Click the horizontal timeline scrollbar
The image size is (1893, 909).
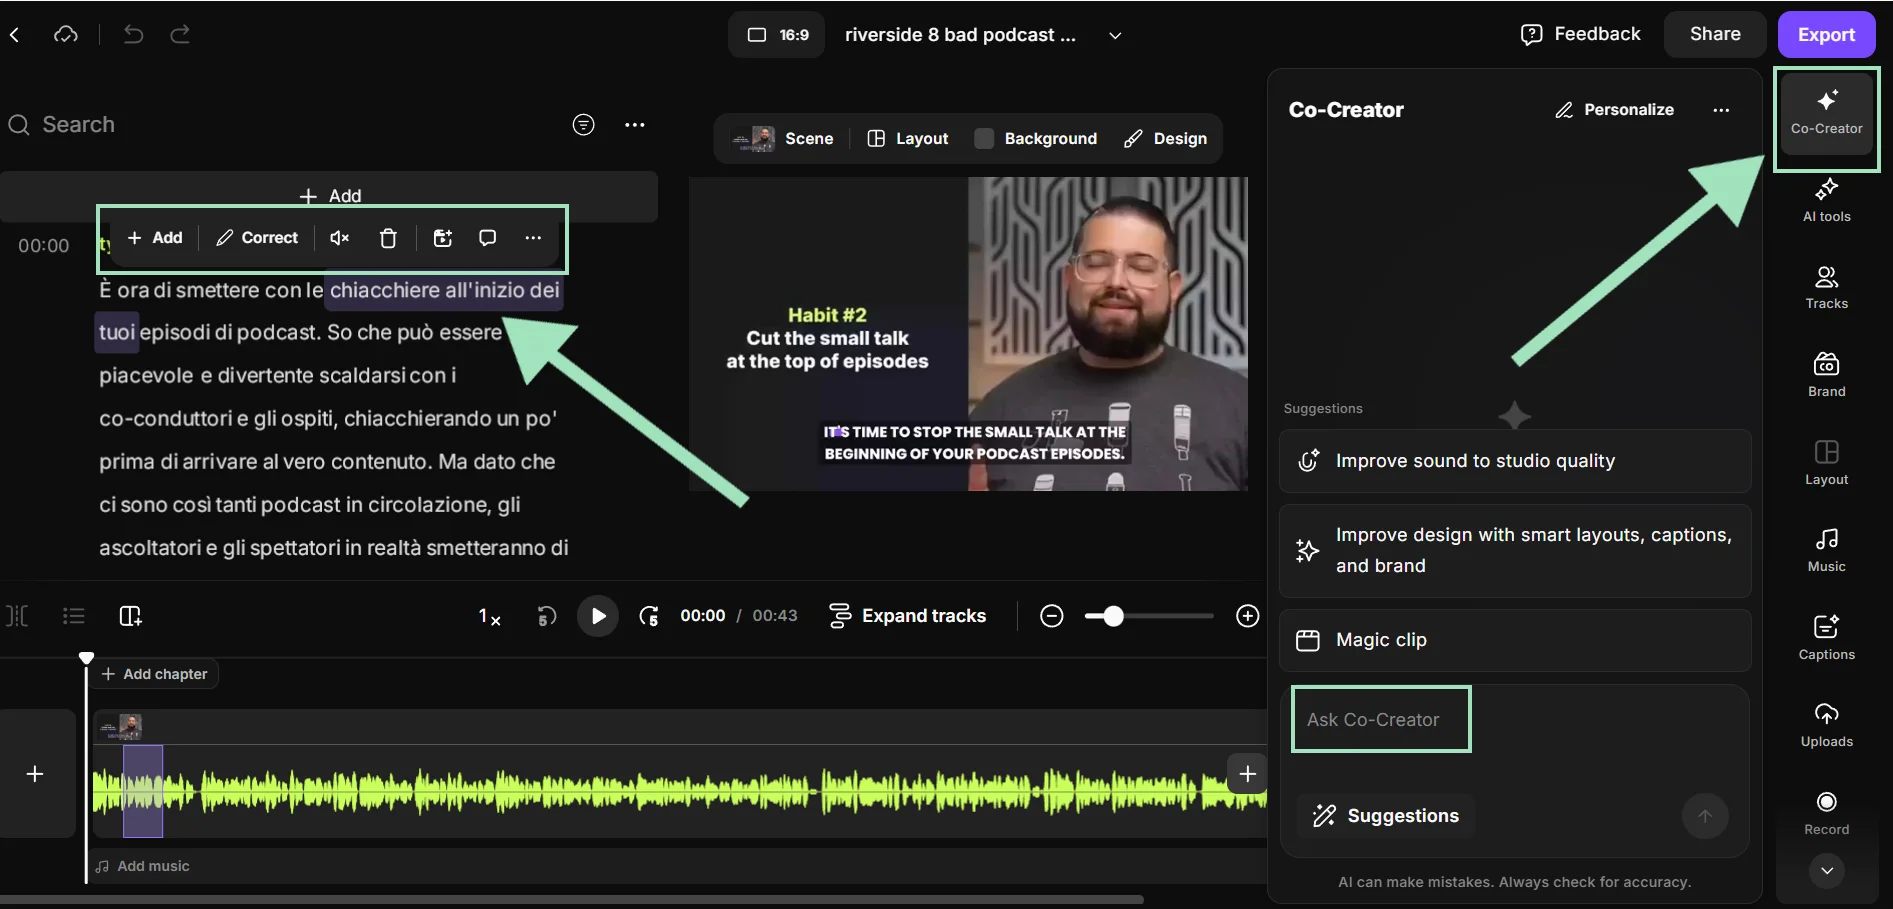572,899
